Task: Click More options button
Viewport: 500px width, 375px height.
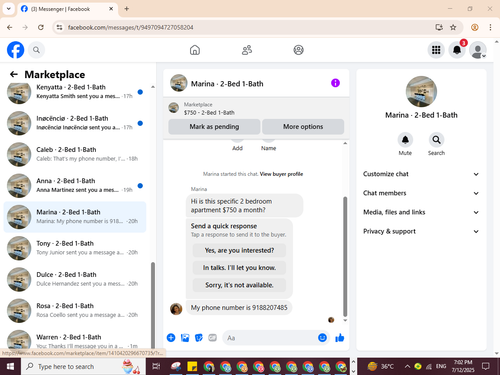Action: click(x=303, y=127)
